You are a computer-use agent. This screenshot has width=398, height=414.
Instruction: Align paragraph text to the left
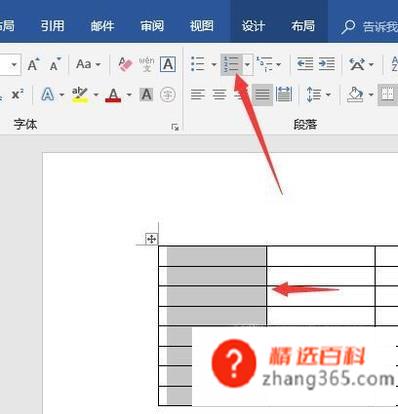coord(198,95)
